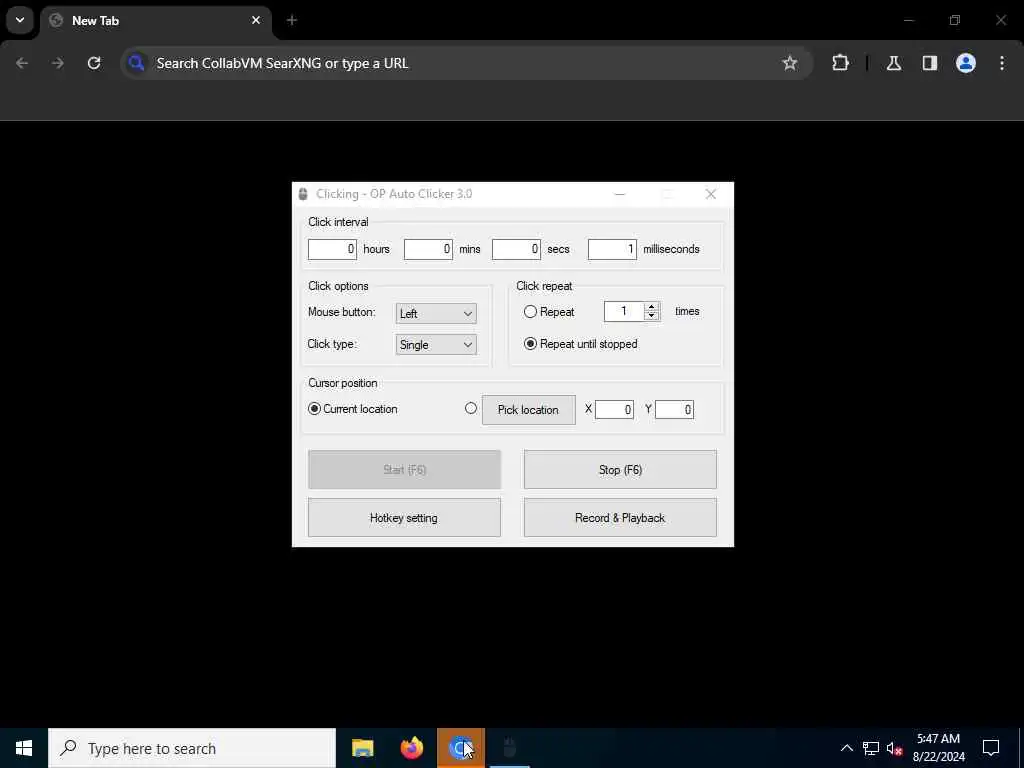The image size is (1024, 768).
Task: Go forward with the browser forward arrow
Action: click(x=58, y=63)
